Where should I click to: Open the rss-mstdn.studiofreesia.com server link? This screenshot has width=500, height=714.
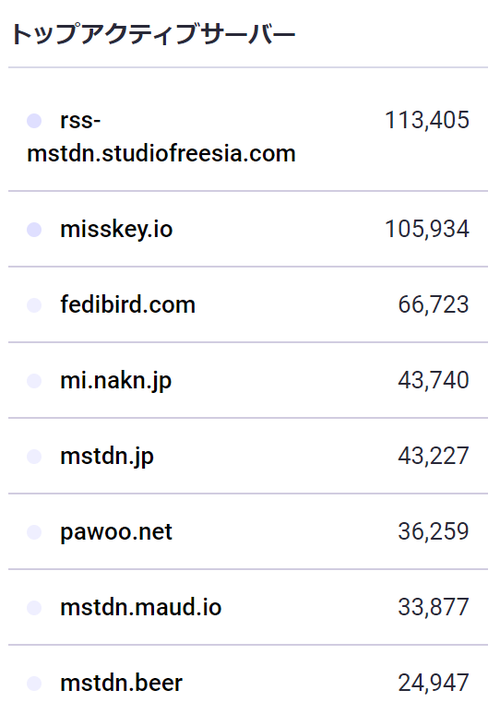tap(161, 137)
